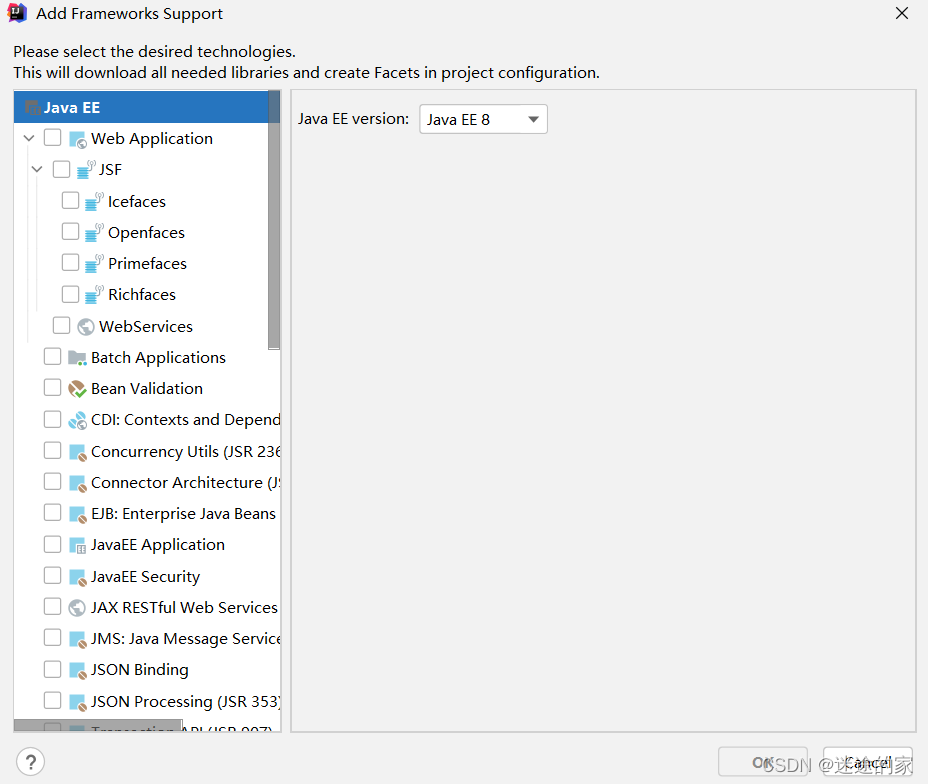
Task: Select the Primefaces label
Action: point(147,263)
